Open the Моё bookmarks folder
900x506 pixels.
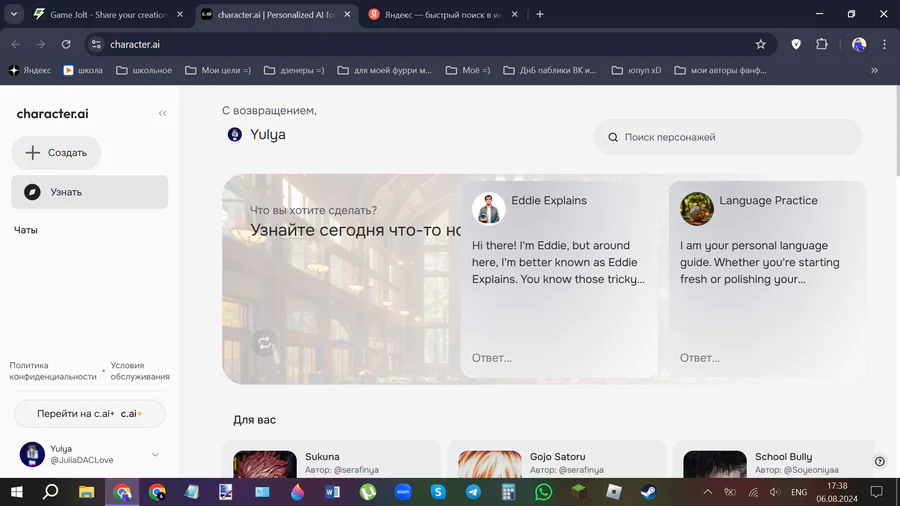point(468,70)
